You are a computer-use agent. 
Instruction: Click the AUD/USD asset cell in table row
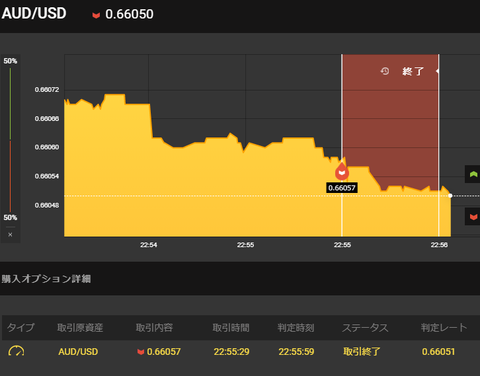point(78,352)
